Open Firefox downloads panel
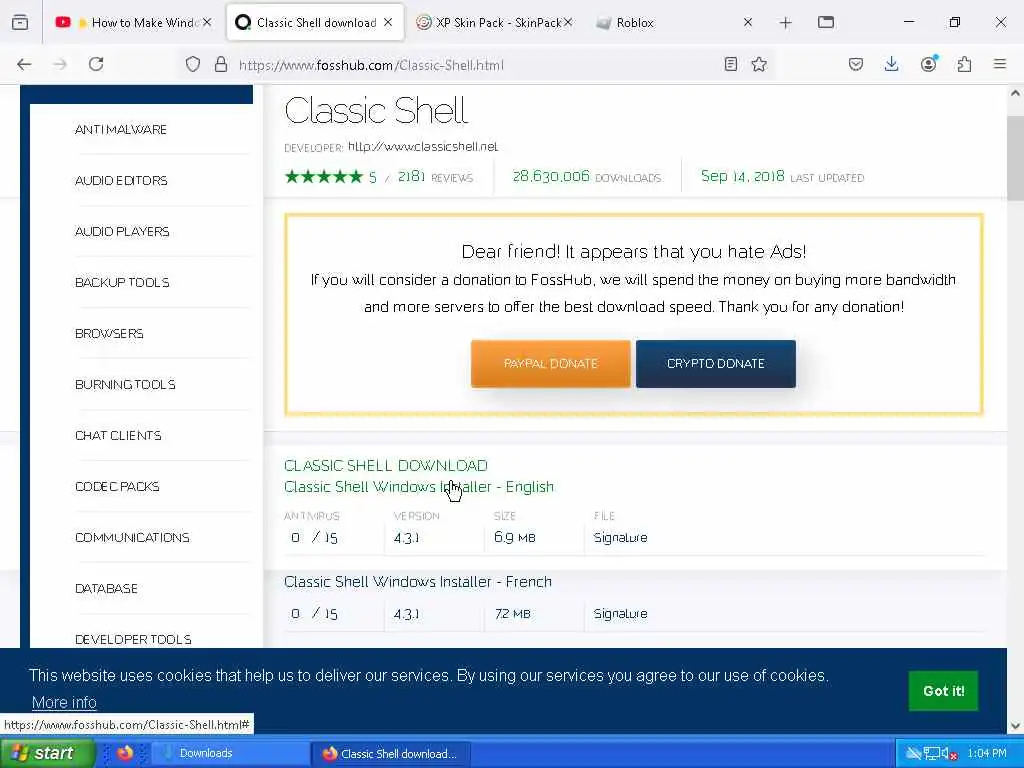The width and height of the screenshot is (1024, 768). click(x=891, y=64)
